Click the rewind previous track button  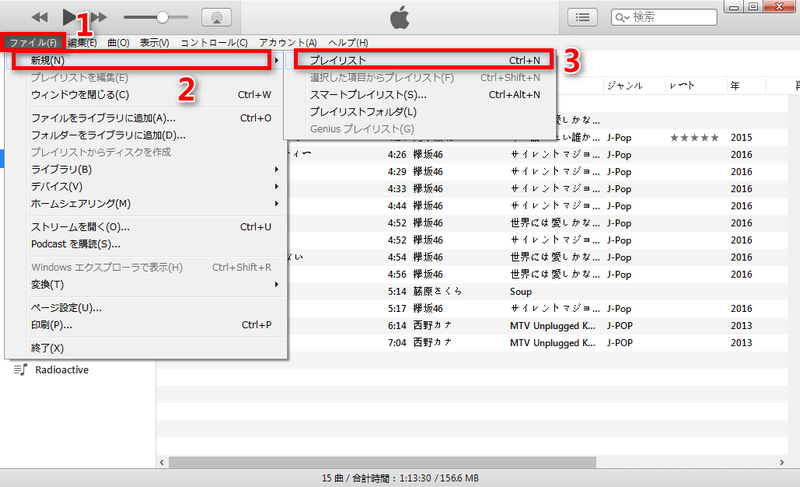[40, 17]
